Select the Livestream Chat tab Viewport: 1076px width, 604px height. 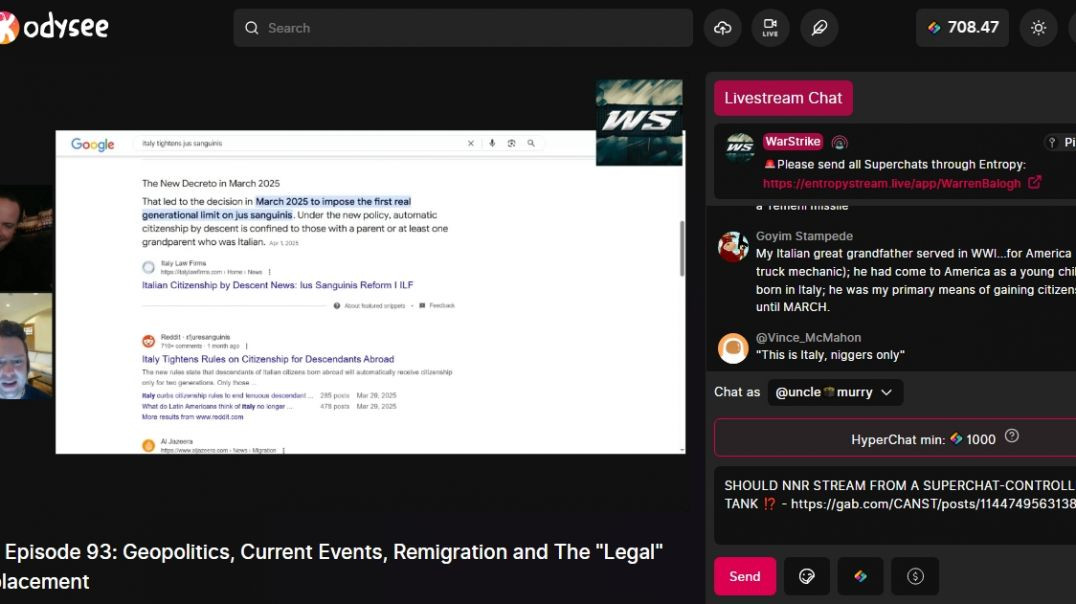pos(783,98)
